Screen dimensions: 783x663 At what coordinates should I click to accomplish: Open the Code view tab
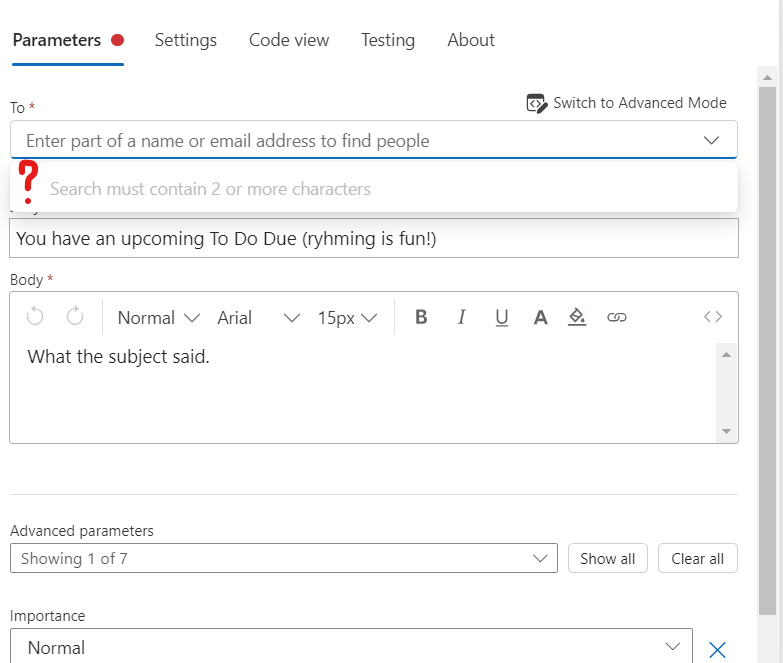[x=289, y=40]
